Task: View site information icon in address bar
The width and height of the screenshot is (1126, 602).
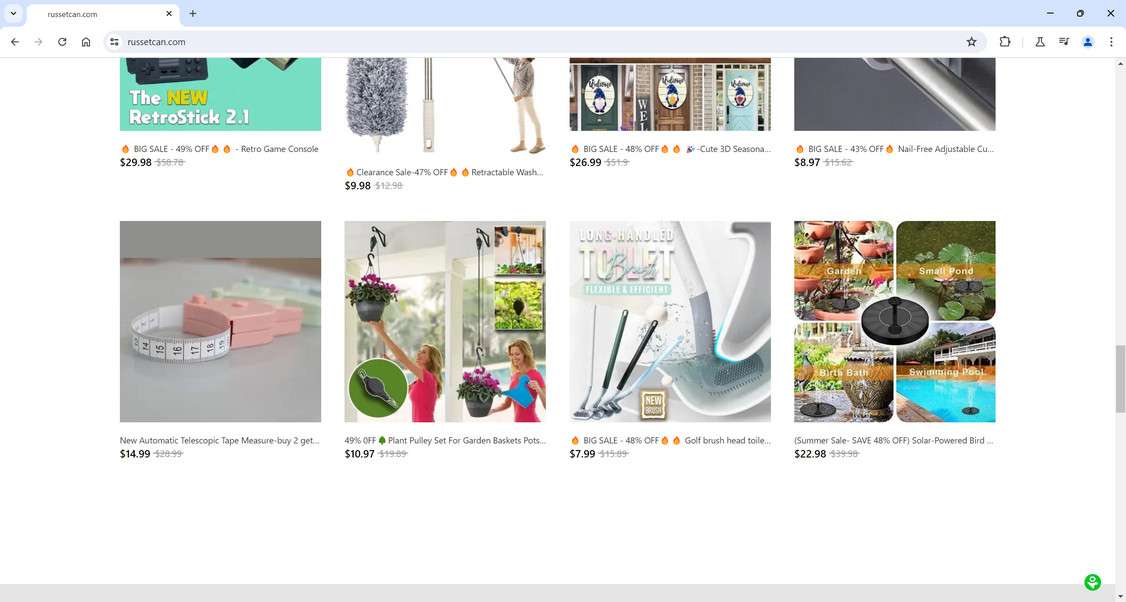Action: click(114, 42)
